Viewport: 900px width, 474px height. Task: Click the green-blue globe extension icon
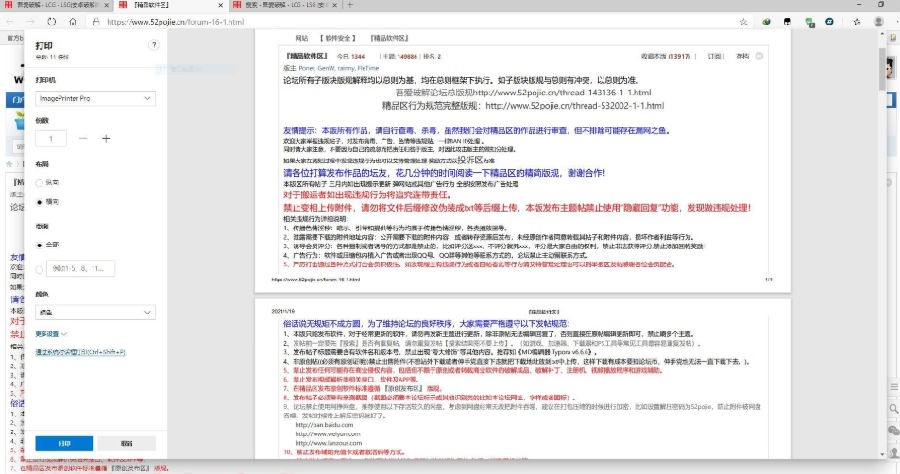[766, 22]
